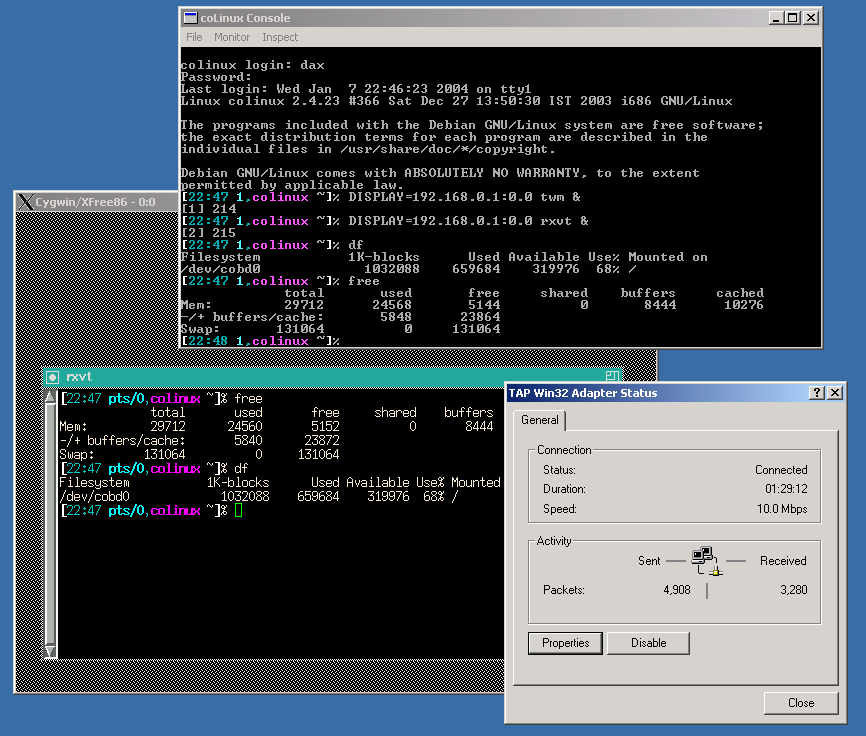Click the rxvt titlebar resize icon
Image resolution: width=866 pixels, height=736 pixels.
coord(611,376)
